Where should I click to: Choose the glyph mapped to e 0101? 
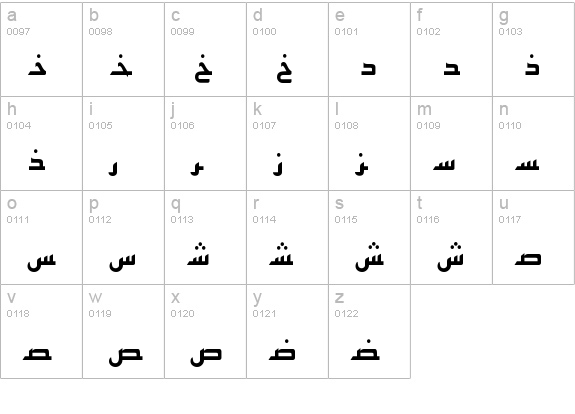[x=369, y=50]
